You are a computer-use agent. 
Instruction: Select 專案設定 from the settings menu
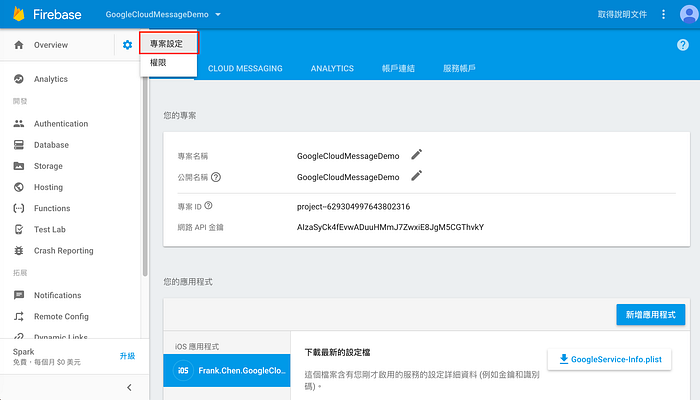pos(169,43)
